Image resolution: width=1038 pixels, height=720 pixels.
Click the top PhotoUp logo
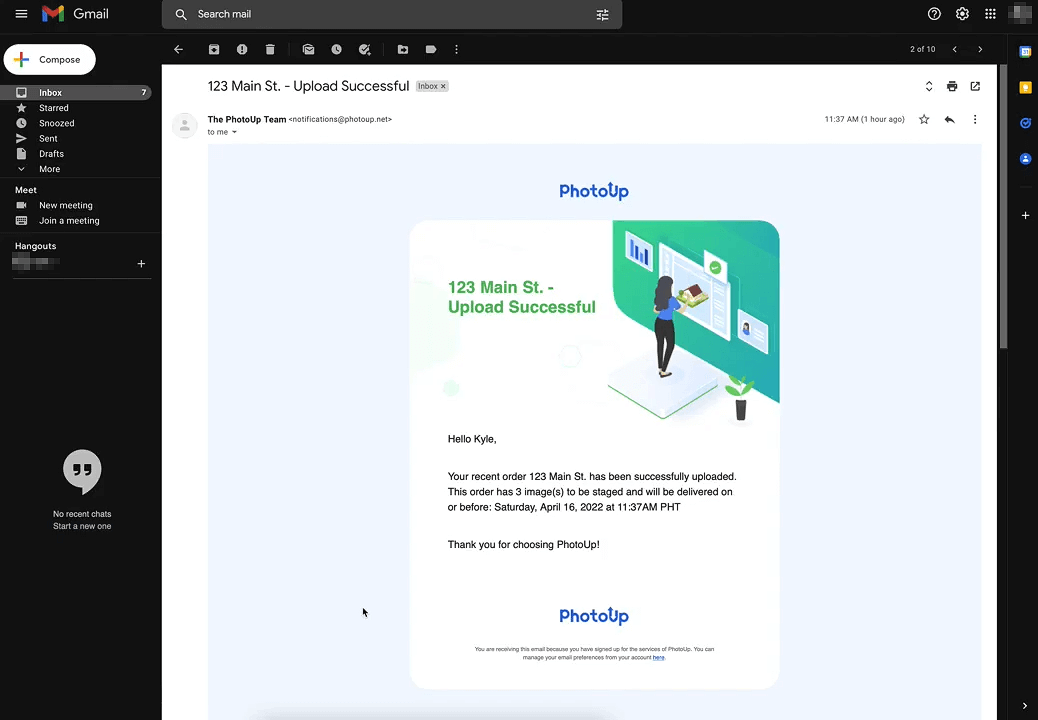pyautogui.click(x=594, y=191)
